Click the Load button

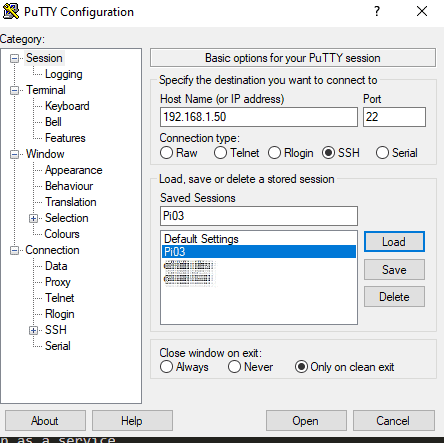[394, 242]
